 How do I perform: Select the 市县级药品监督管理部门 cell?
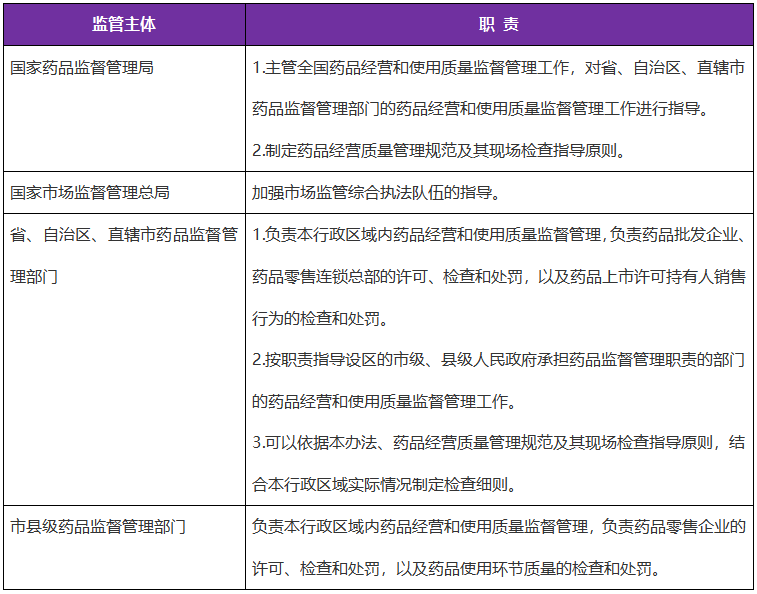(124, 547)
